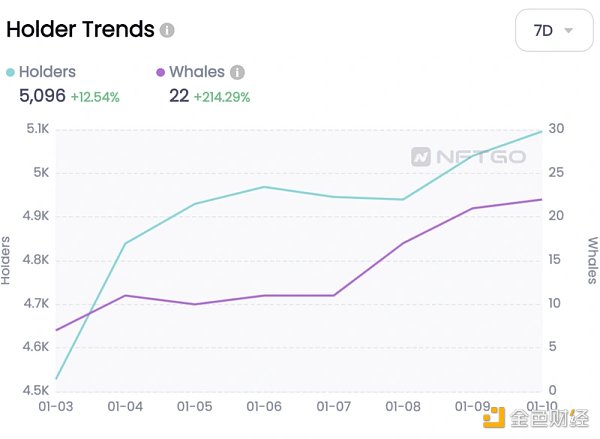This screenshot has width=600, height=439.
Task: Click the 22 whales count value
Action: 179,97
